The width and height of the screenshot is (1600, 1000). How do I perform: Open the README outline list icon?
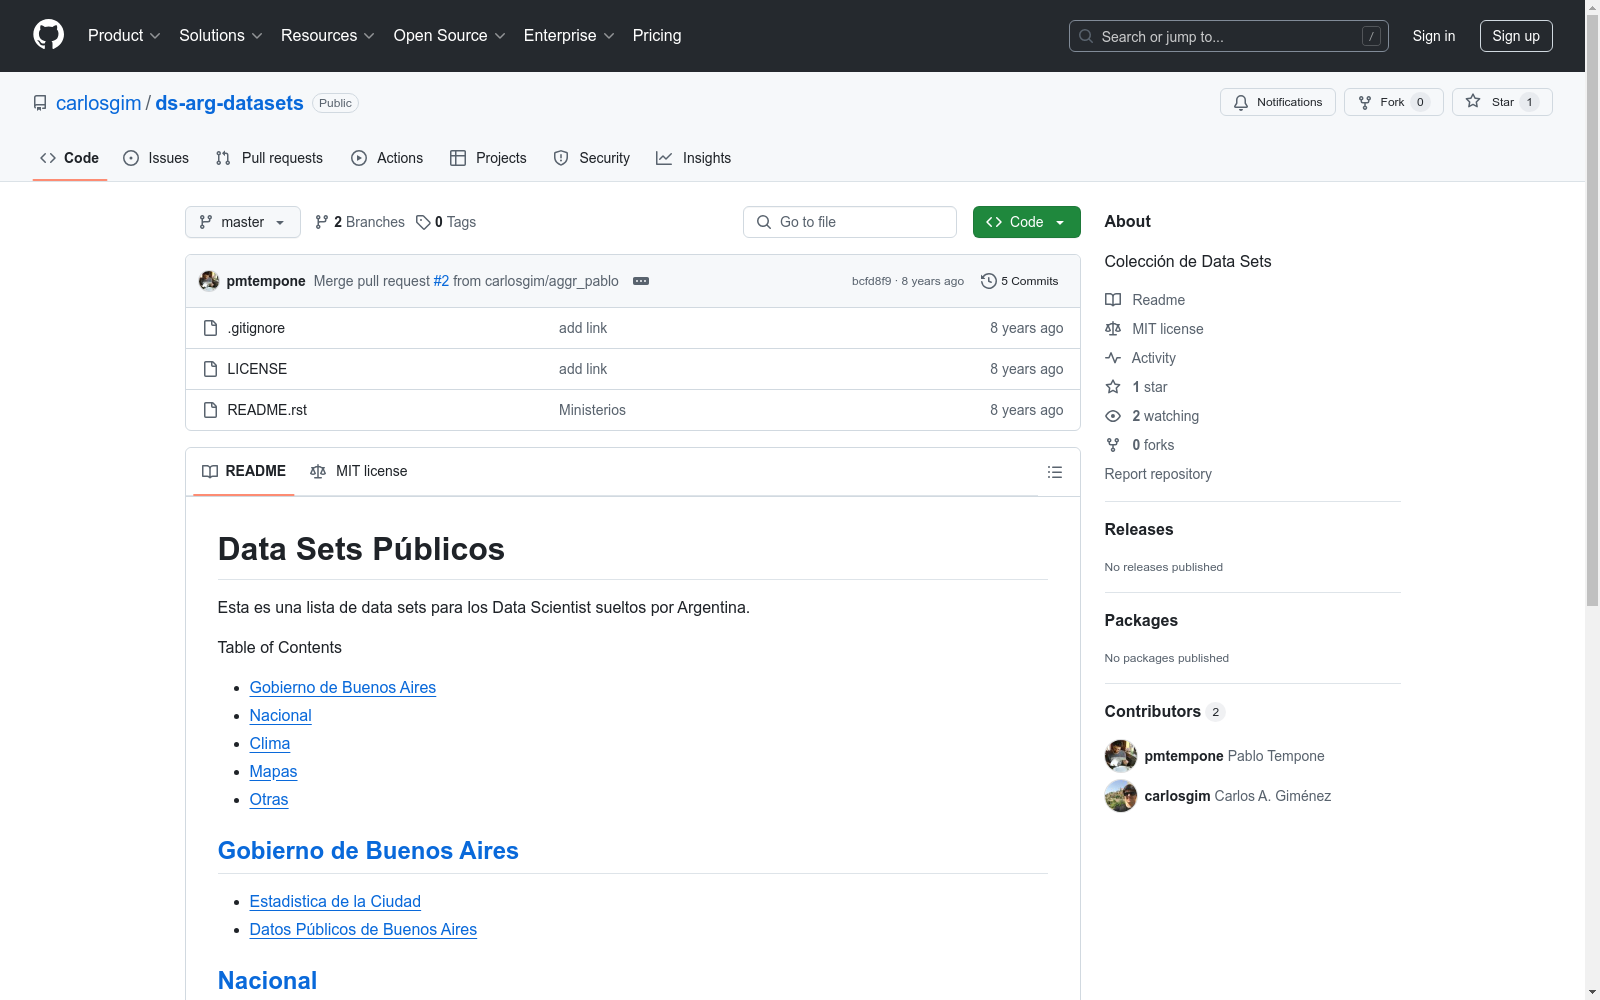point(1054,472)
